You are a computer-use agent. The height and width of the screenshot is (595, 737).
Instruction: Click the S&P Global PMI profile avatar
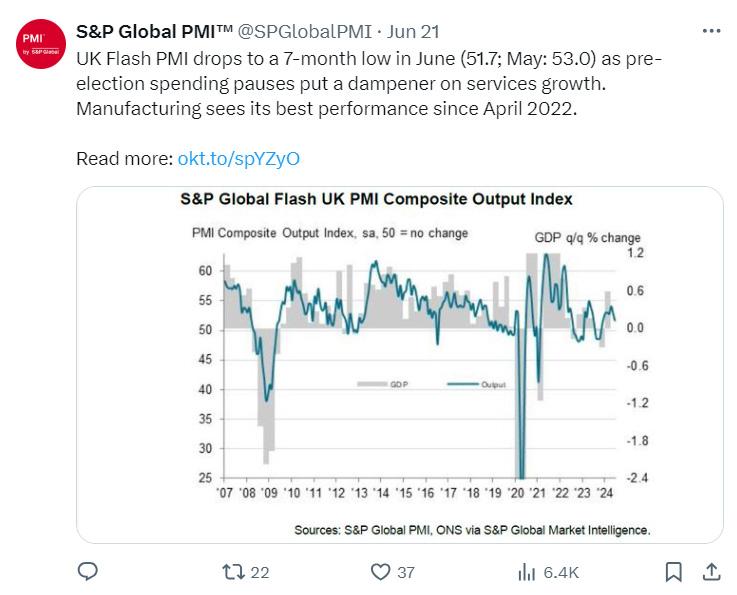[41, 44]
